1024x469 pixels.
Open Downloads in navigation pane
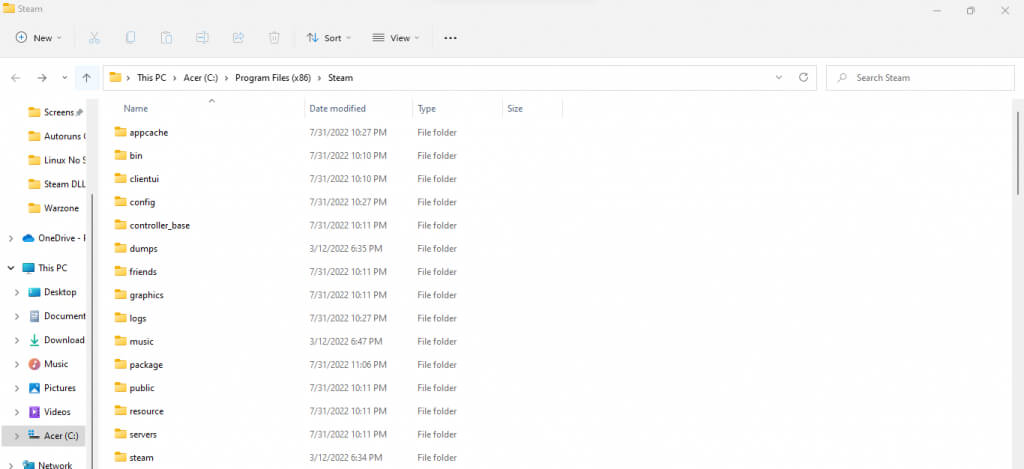click(57, 340)
